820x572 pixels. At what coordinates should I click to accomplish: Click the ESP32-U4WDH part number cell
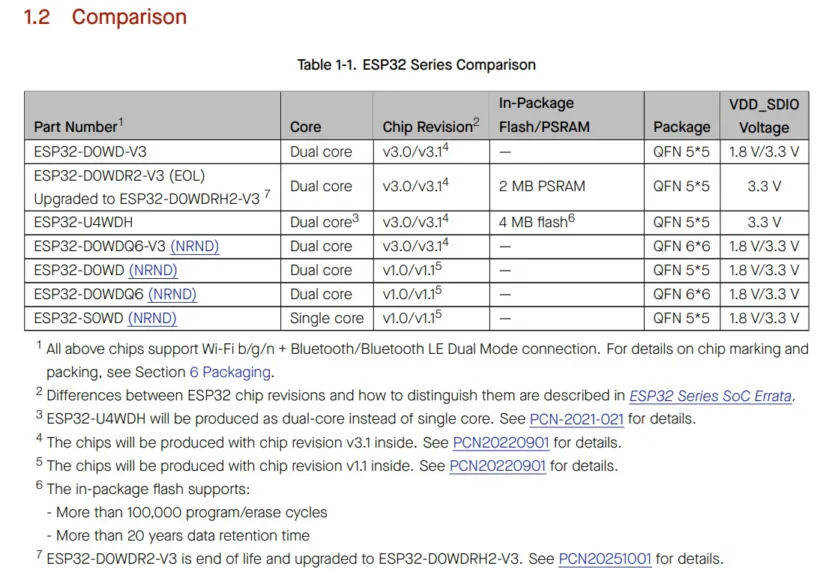tap(85, 222)
